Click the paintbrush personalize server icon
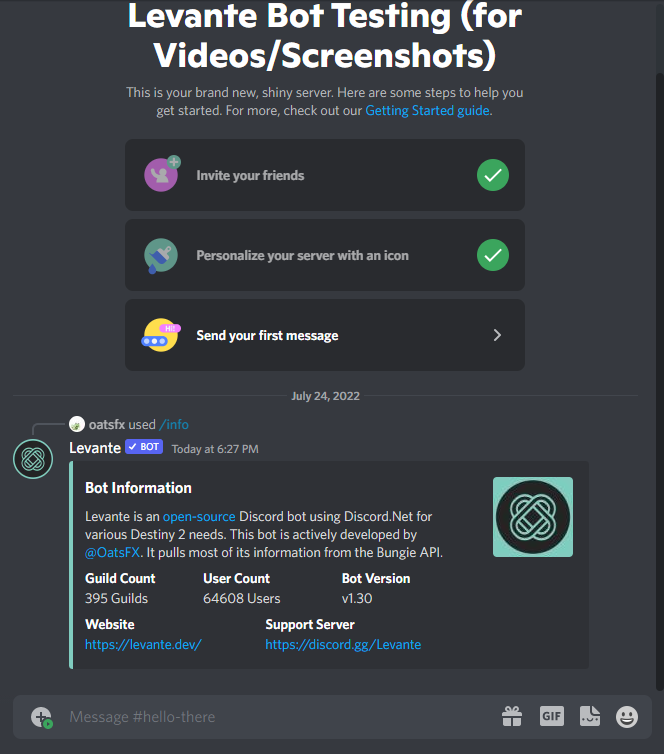This screenshot has height=754, width=664. coord(160,255)
